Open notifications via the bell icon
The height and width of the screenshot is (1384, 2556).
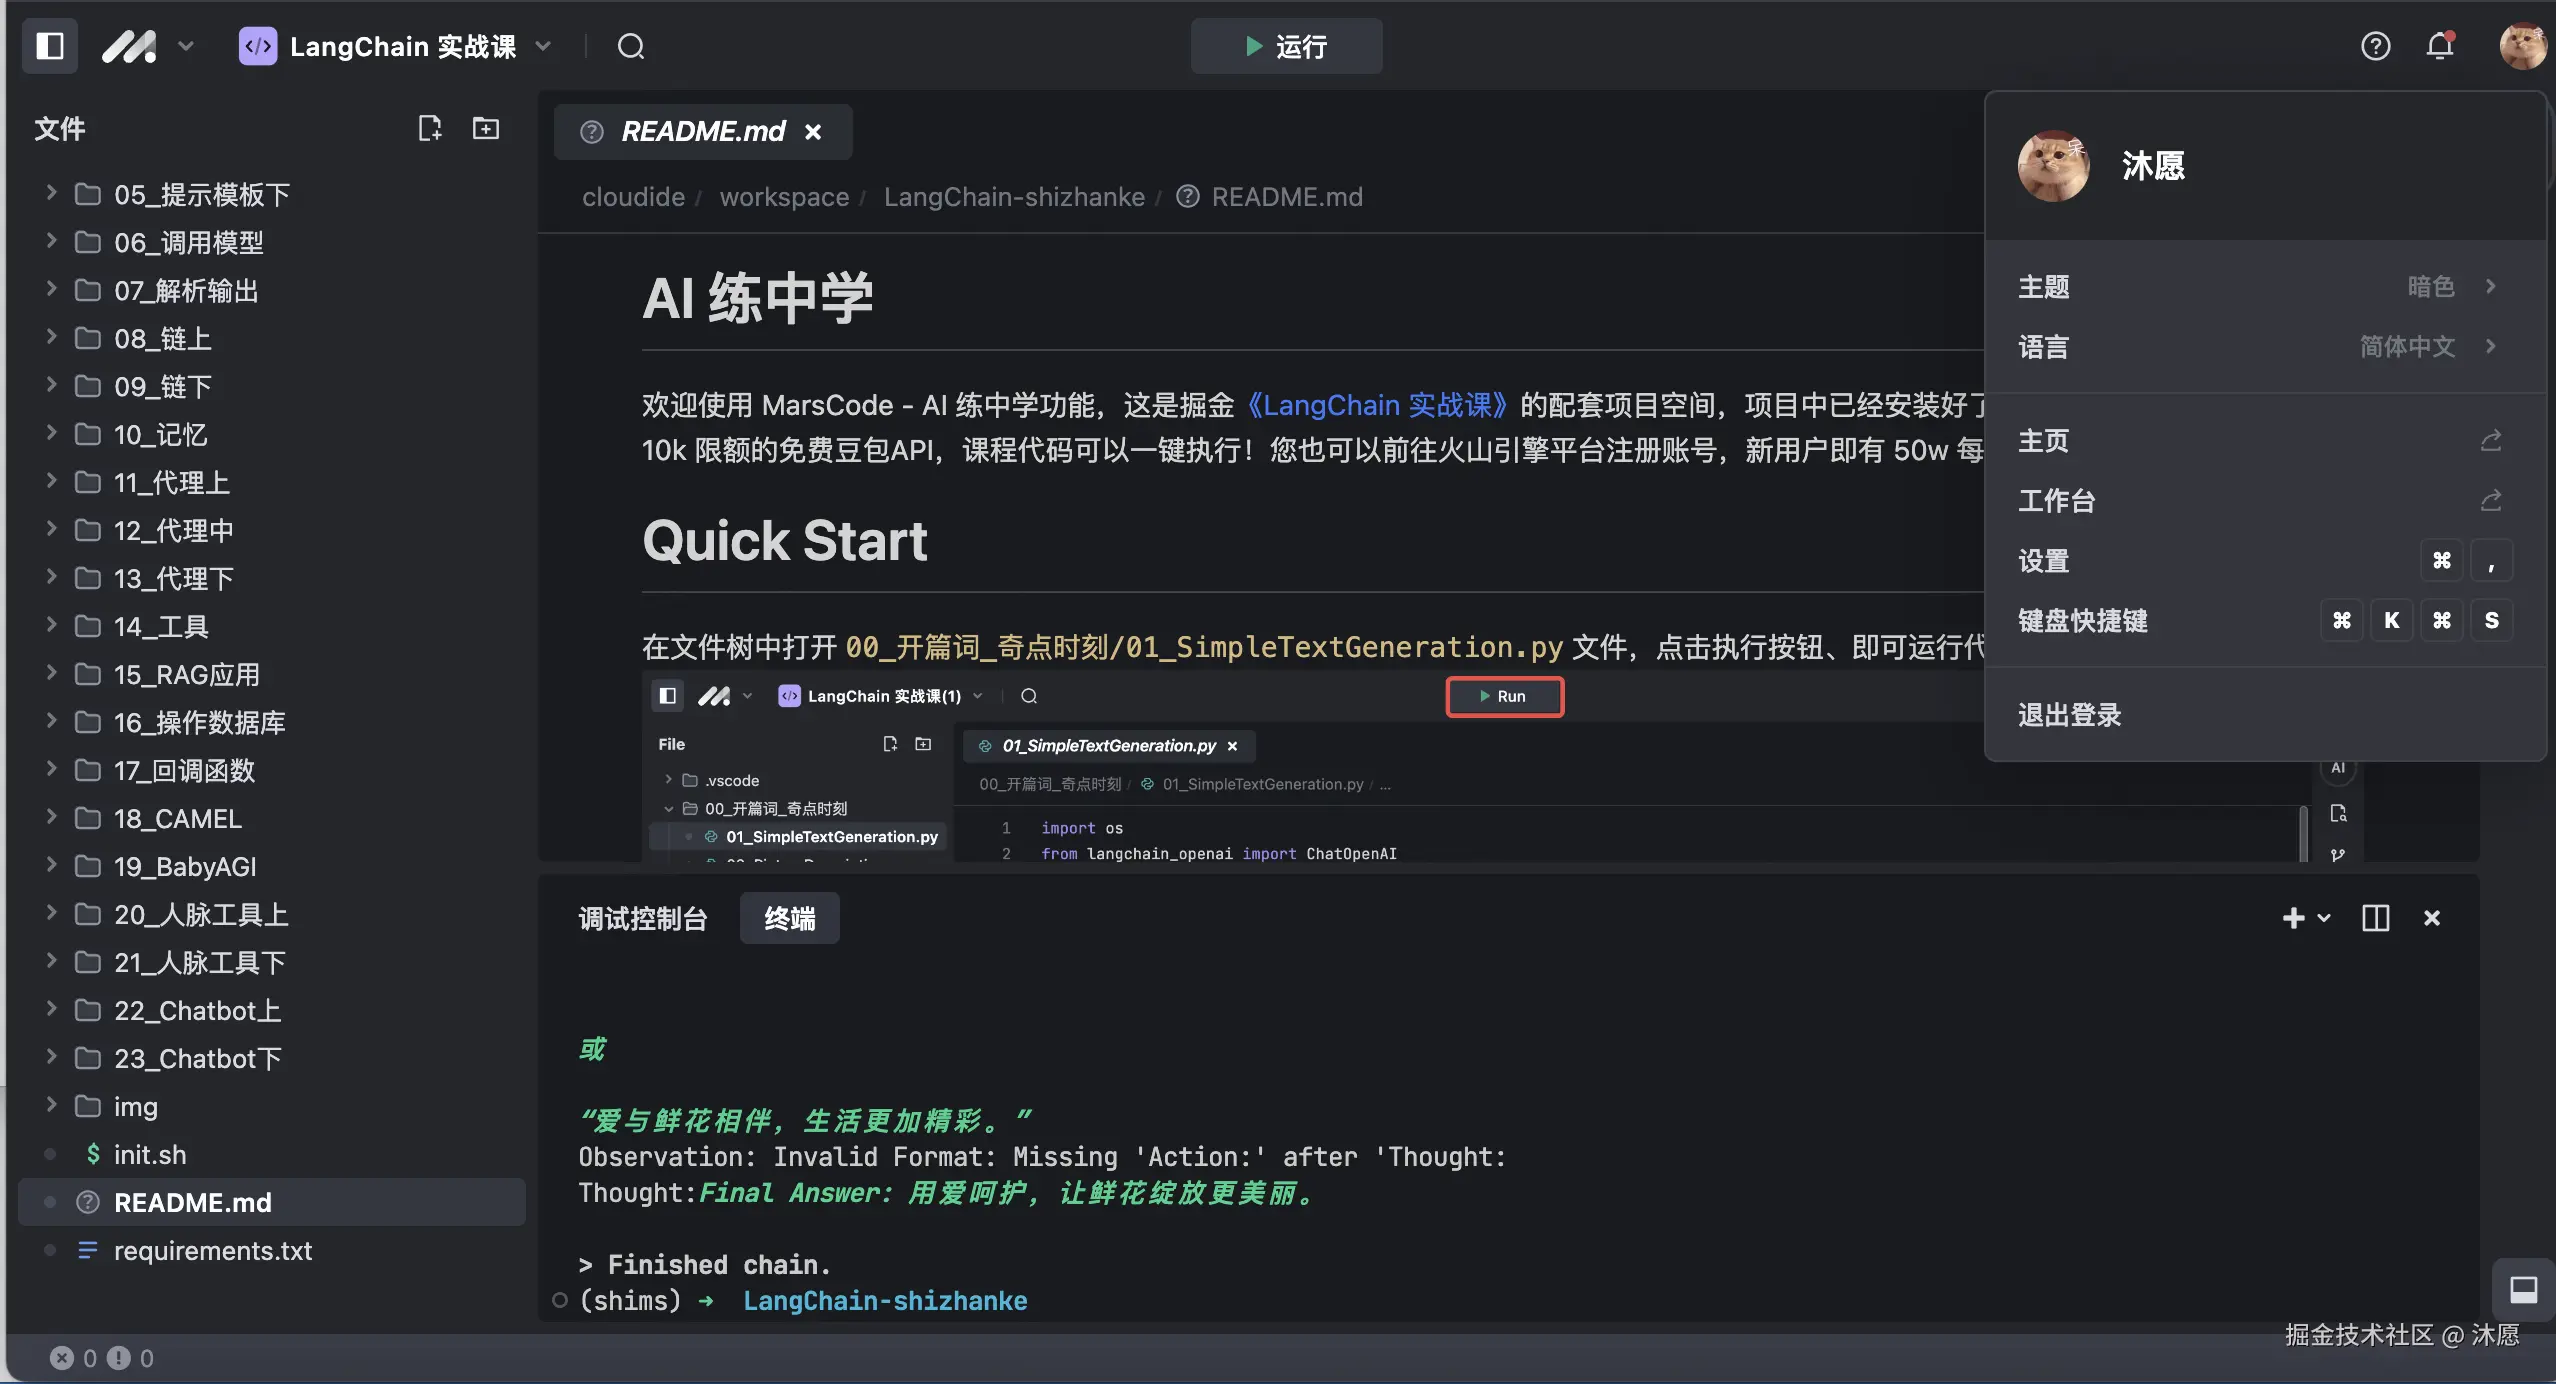coord(2441,46)
